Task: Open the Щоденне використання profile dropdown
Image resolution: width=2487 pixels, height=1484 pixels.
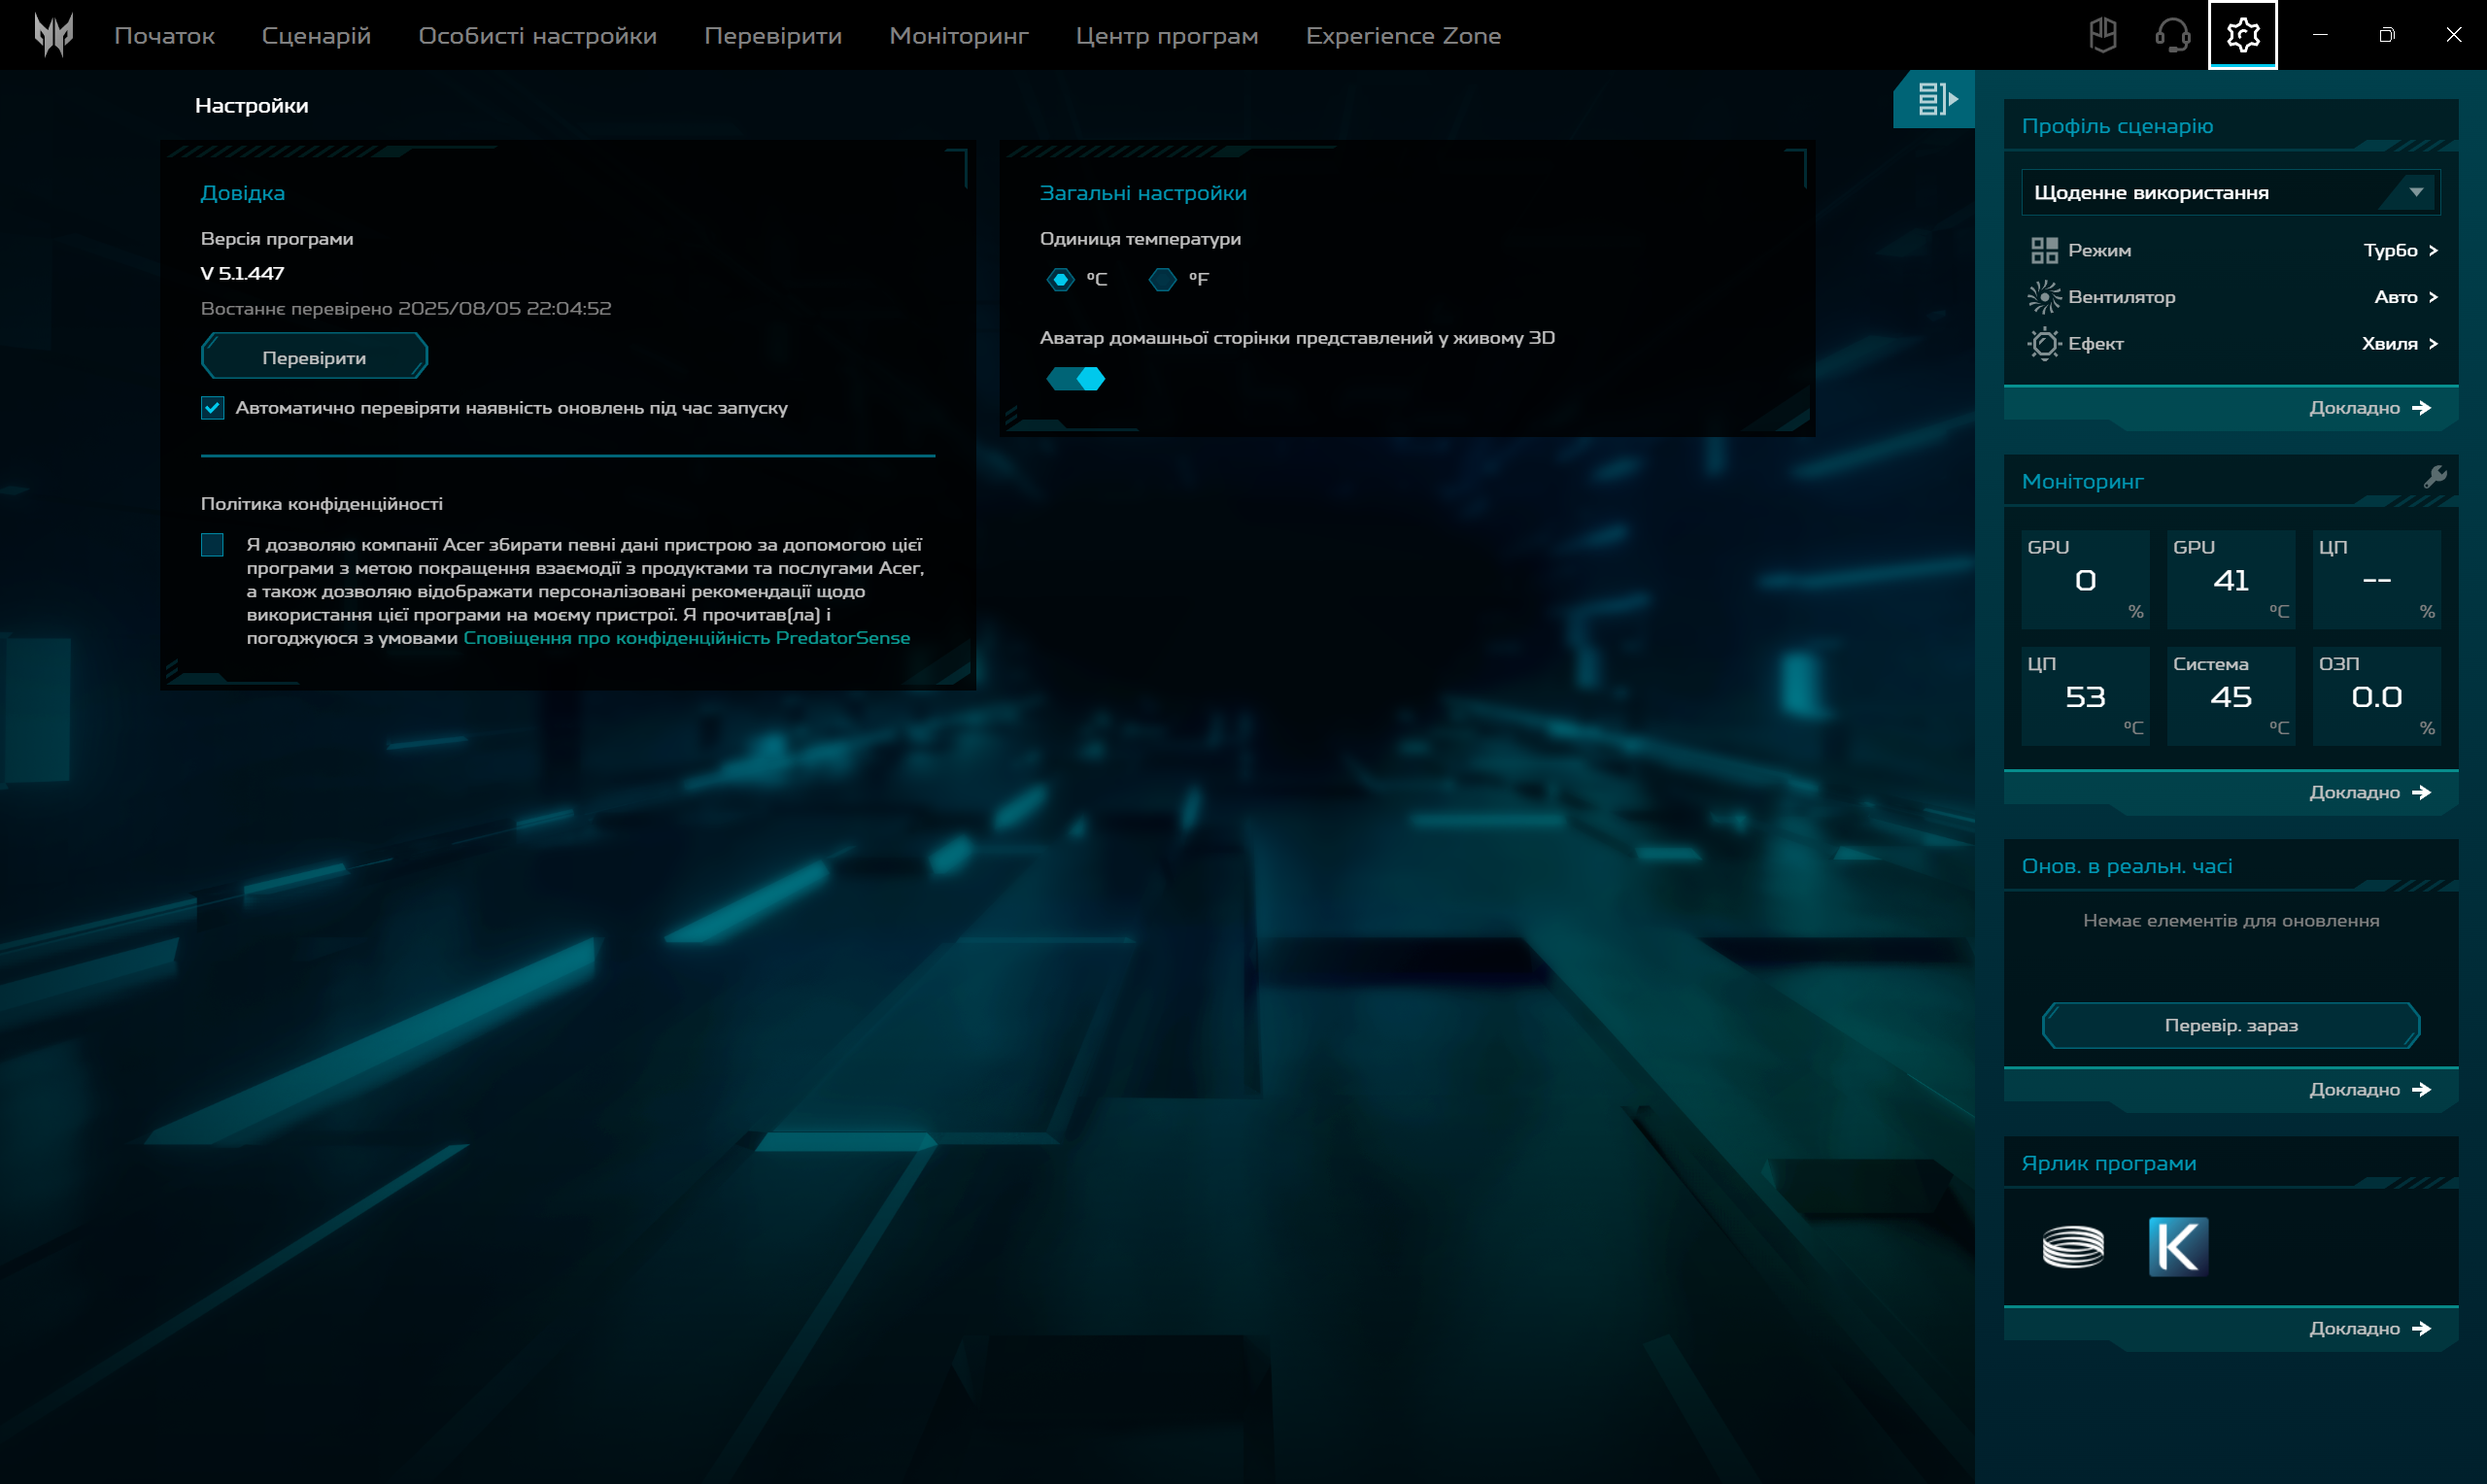Action: click(x=2230, y=192)
